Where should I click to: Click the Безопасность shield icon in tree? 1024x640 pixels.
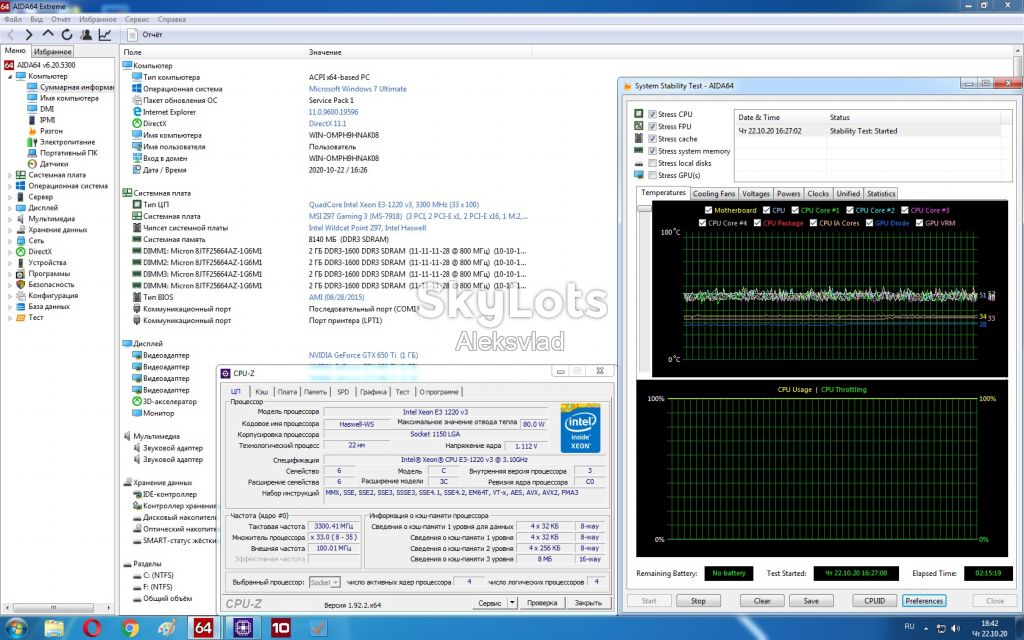pyautogui.click(x=21, y=284)
